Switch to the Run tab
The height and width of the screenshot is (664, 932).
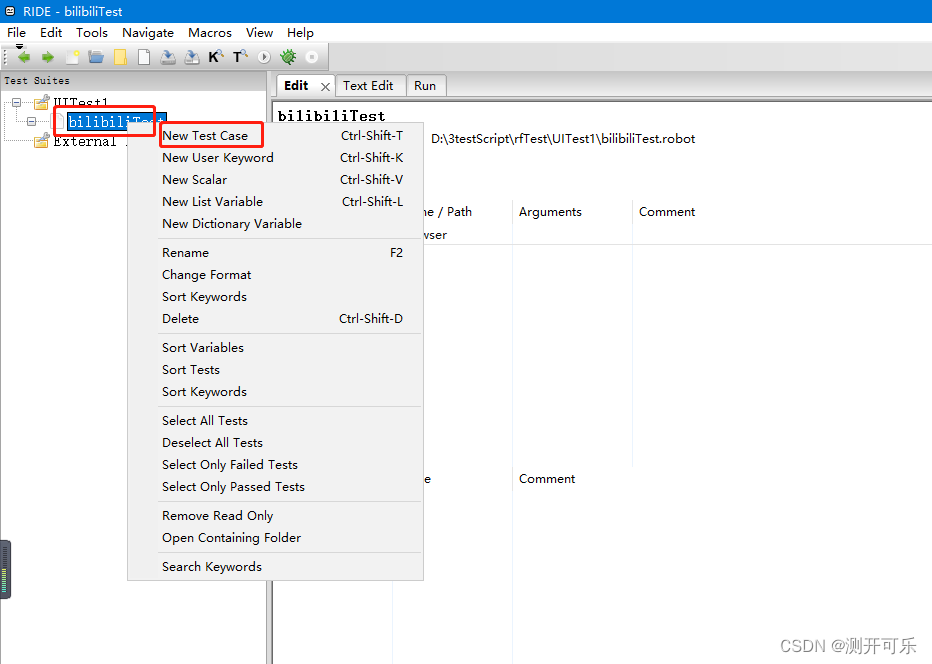point(425,86)
